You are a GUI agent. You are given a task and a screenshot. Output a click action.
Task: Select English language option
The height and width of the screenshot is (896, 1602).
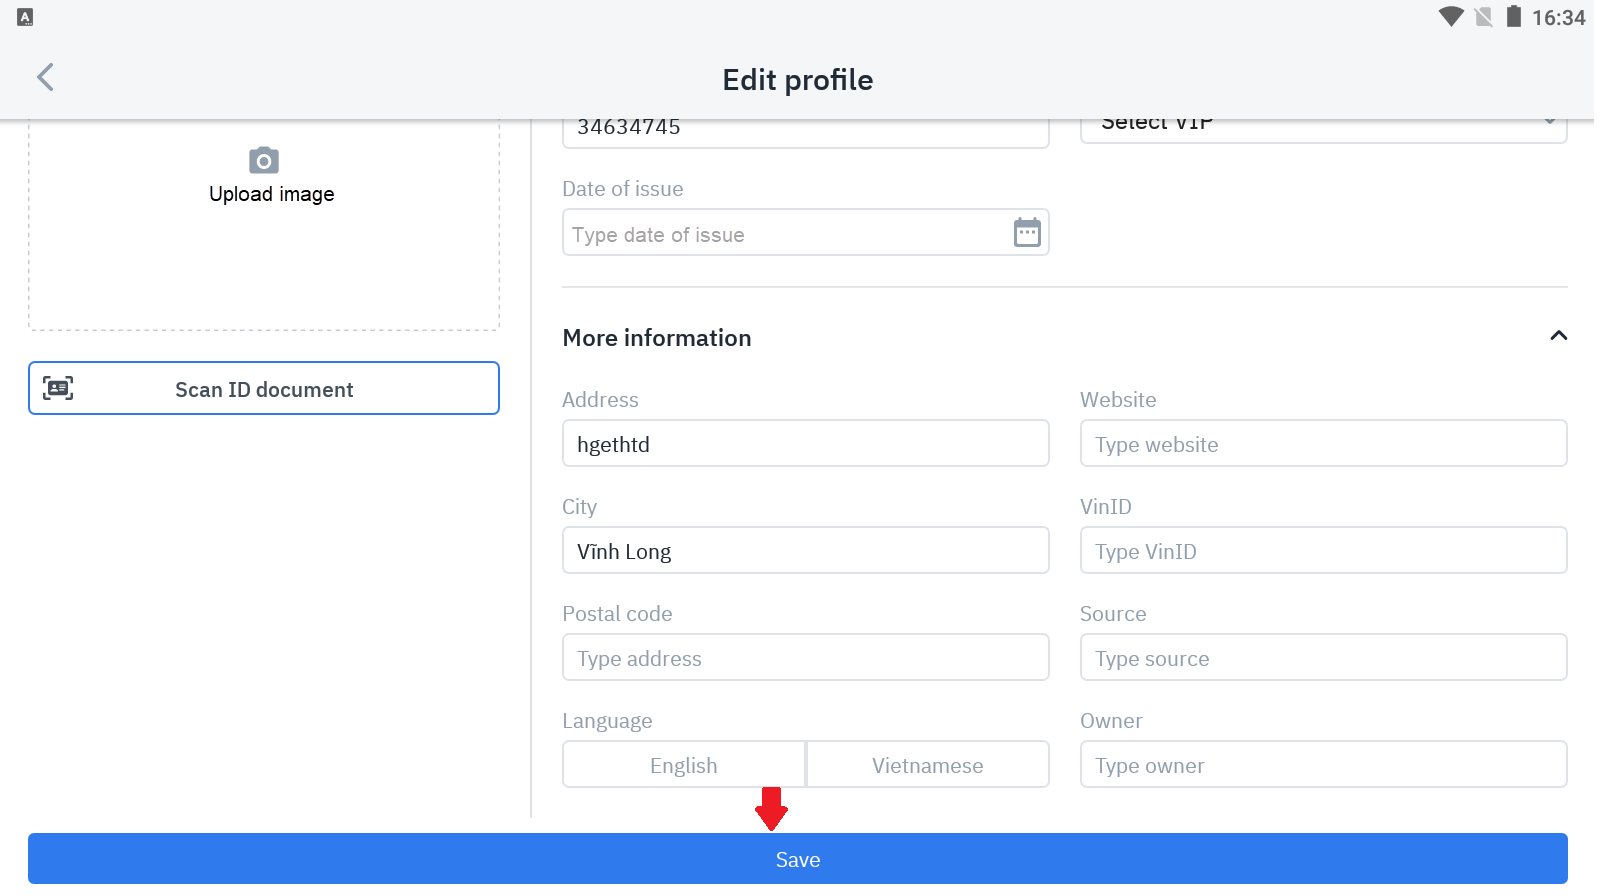(x=684, y=765)
